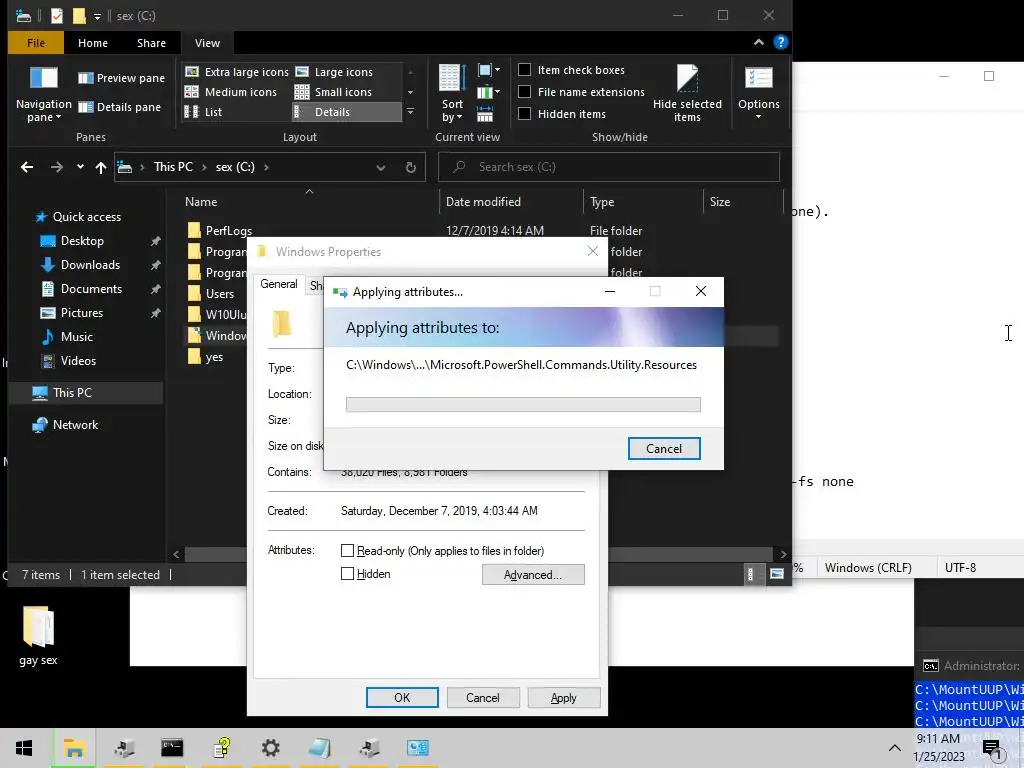Image resolution: width=1024 pixels, height=768 pixels.
Task: Open Explorer help question mark
Action: (x=780, y=42)
